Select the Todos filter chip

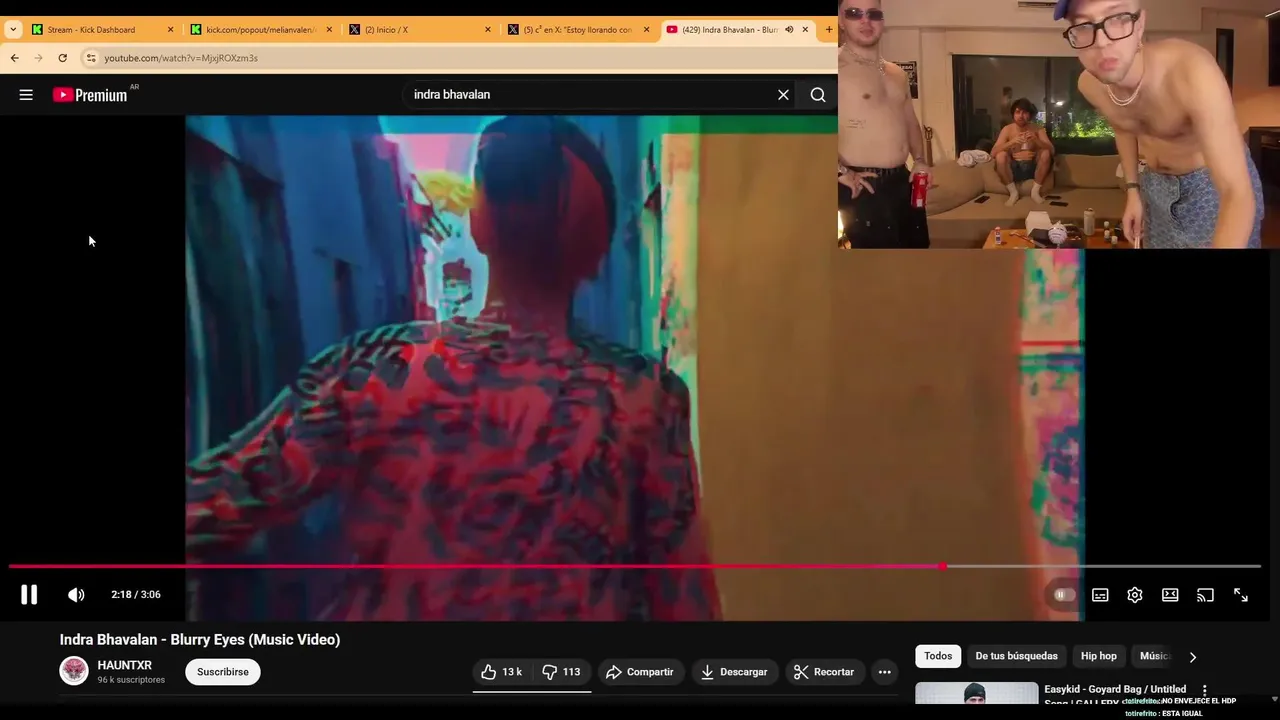pos(938,656)
